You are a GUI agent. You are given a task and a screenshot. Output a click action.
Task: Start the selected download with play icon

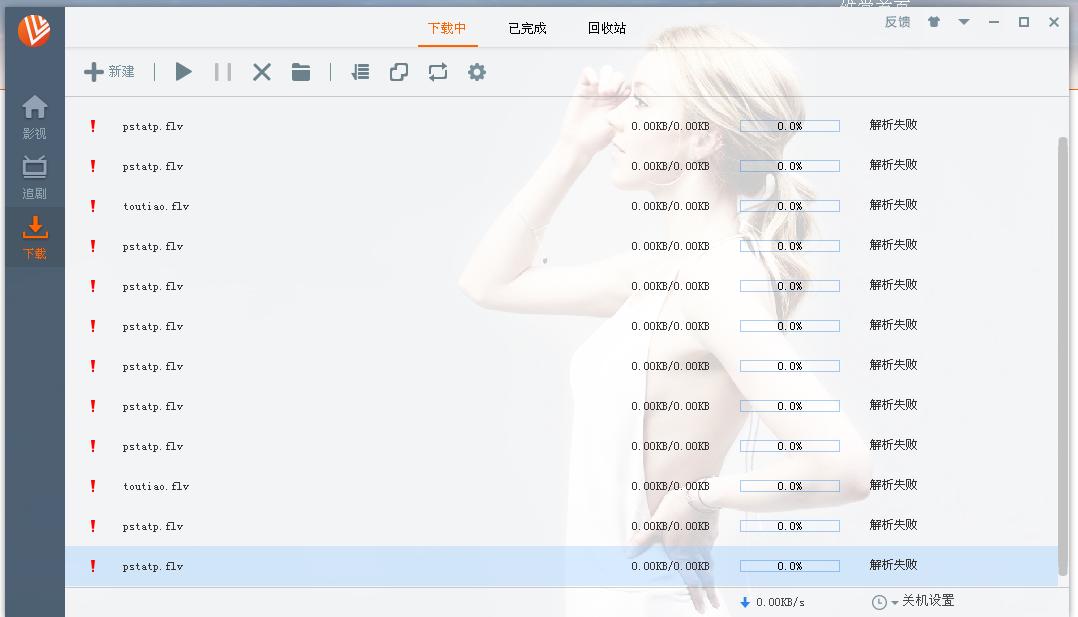[x=183, y=72]
